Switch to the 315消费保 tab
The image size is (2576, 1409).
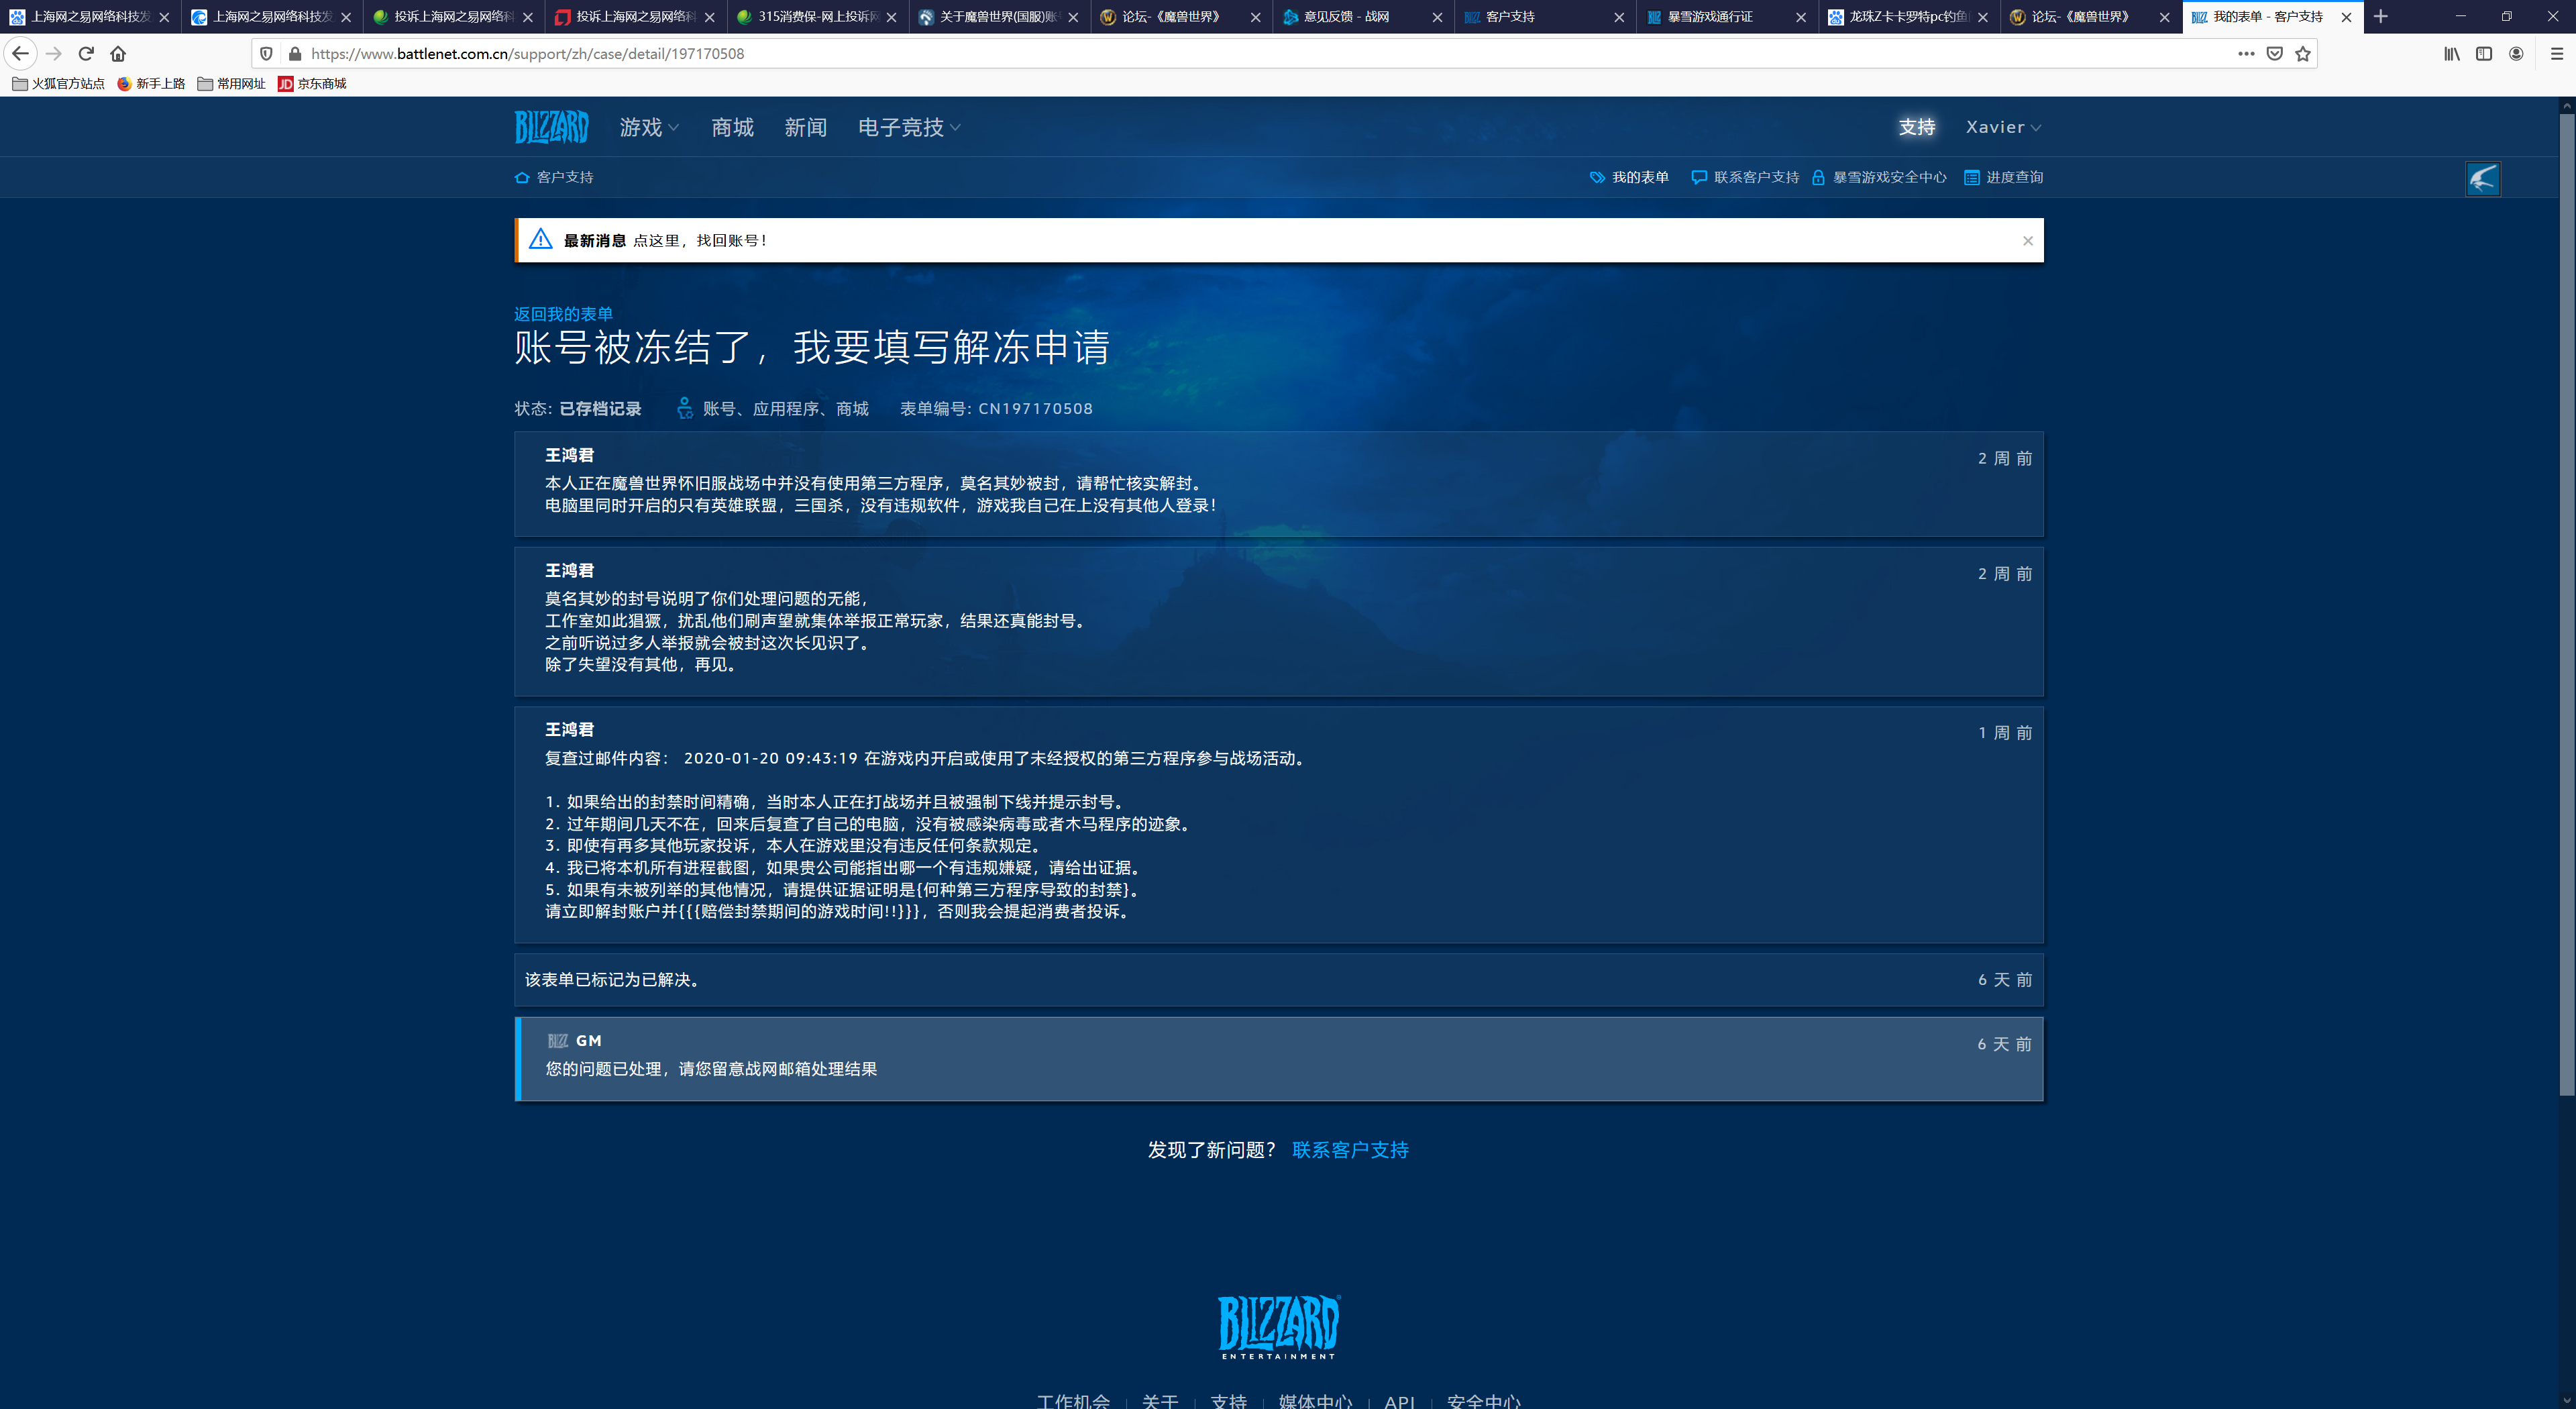pos(818,16)
